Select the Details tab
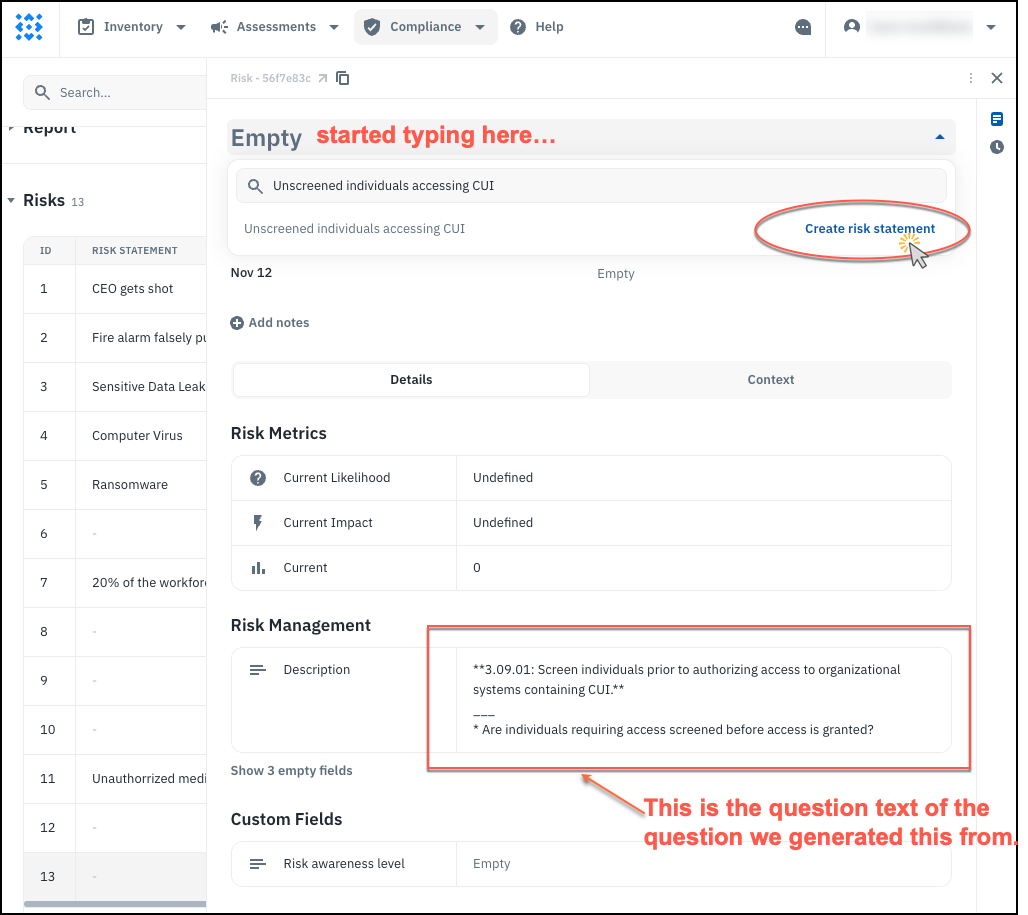Image resolution: width=1028 pixels, height=915 pixels. (x=411, y=380)
